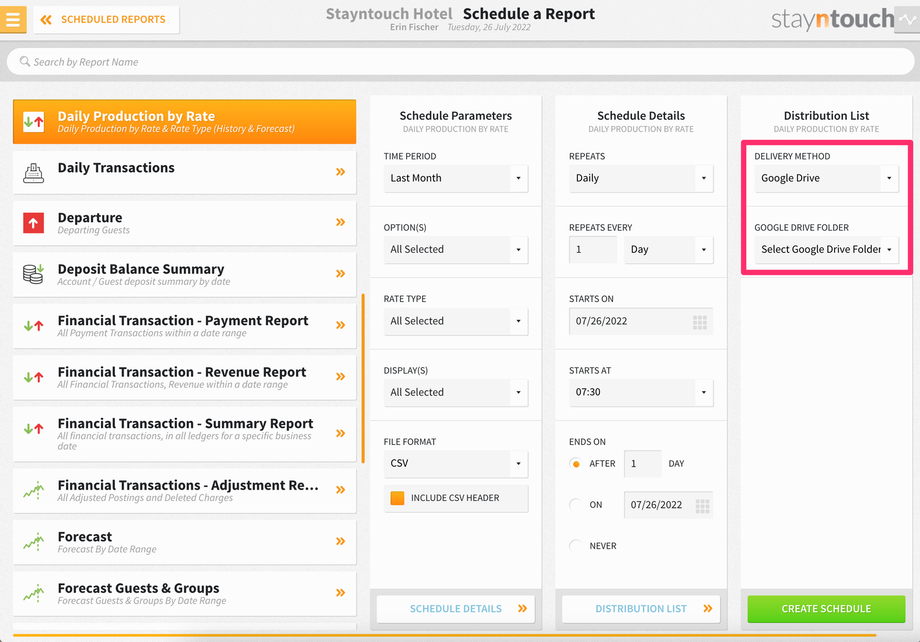This screenshot has width=920, height=642.
Task: Open Forecast Guests & Groups chevron
Action: point(340,593)
